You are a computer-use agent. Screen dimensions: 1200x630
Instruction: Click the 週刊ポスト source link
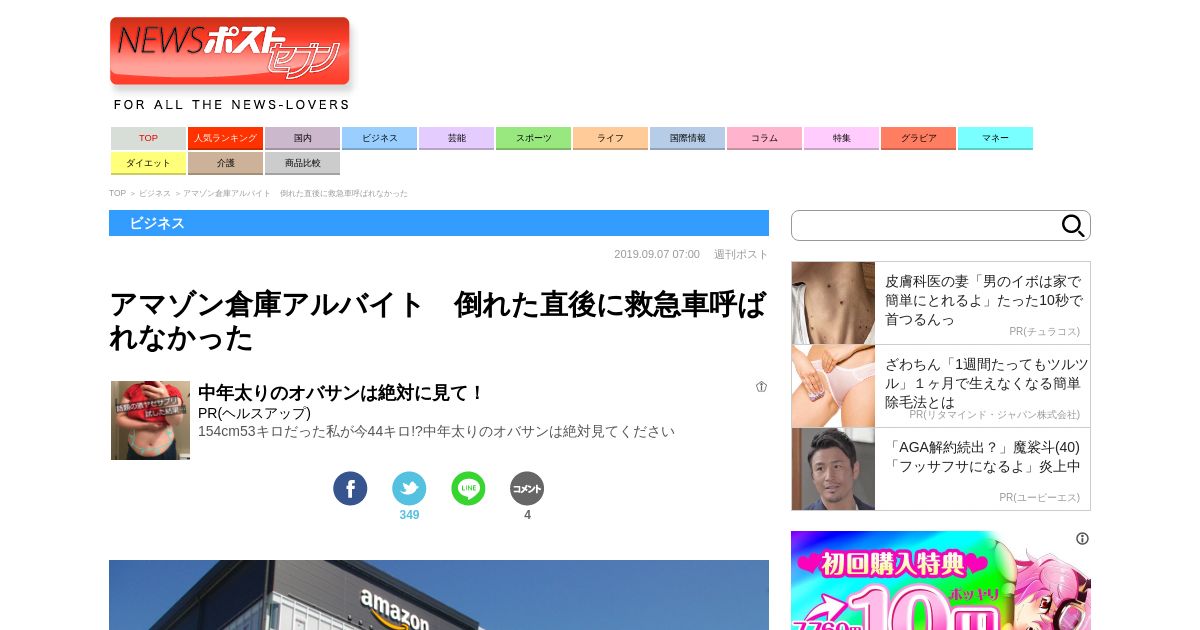pyautogui.click(x=741, y=254)
